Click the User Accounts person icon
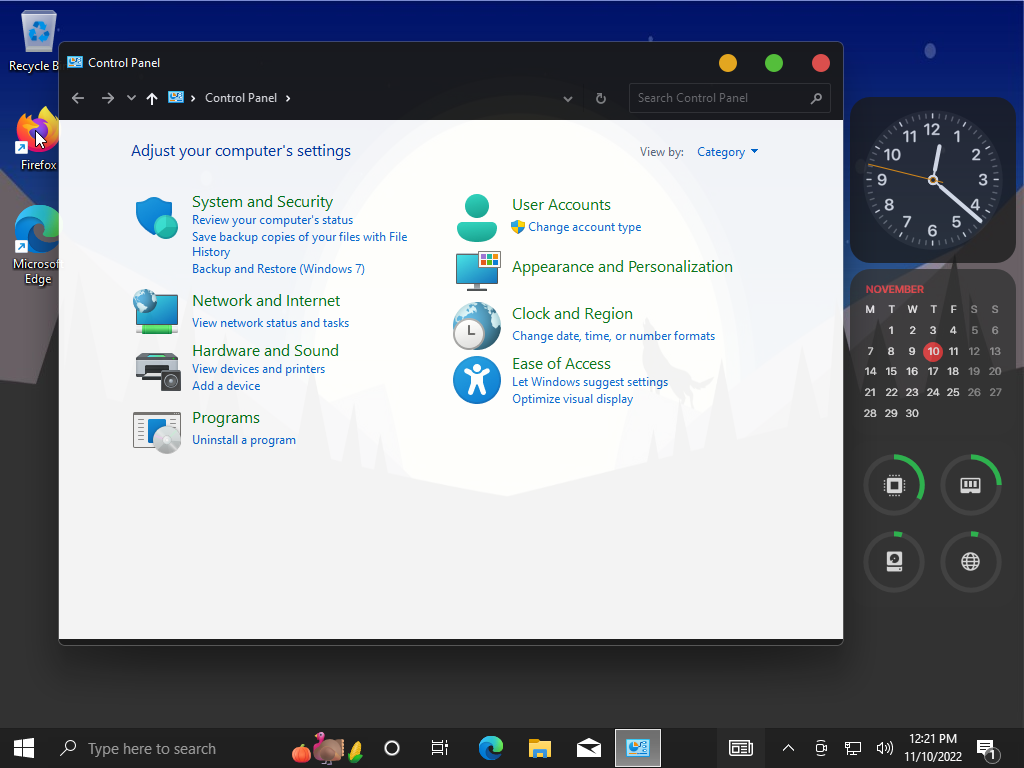The width and height of the screenshot is (1024, 768). 477,218
